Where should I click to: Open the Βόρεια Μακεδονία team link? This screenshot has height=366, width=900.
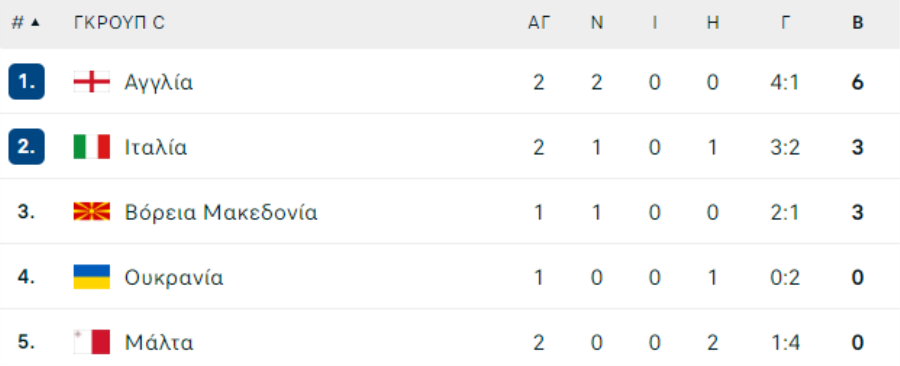click(x=221, y=213)
